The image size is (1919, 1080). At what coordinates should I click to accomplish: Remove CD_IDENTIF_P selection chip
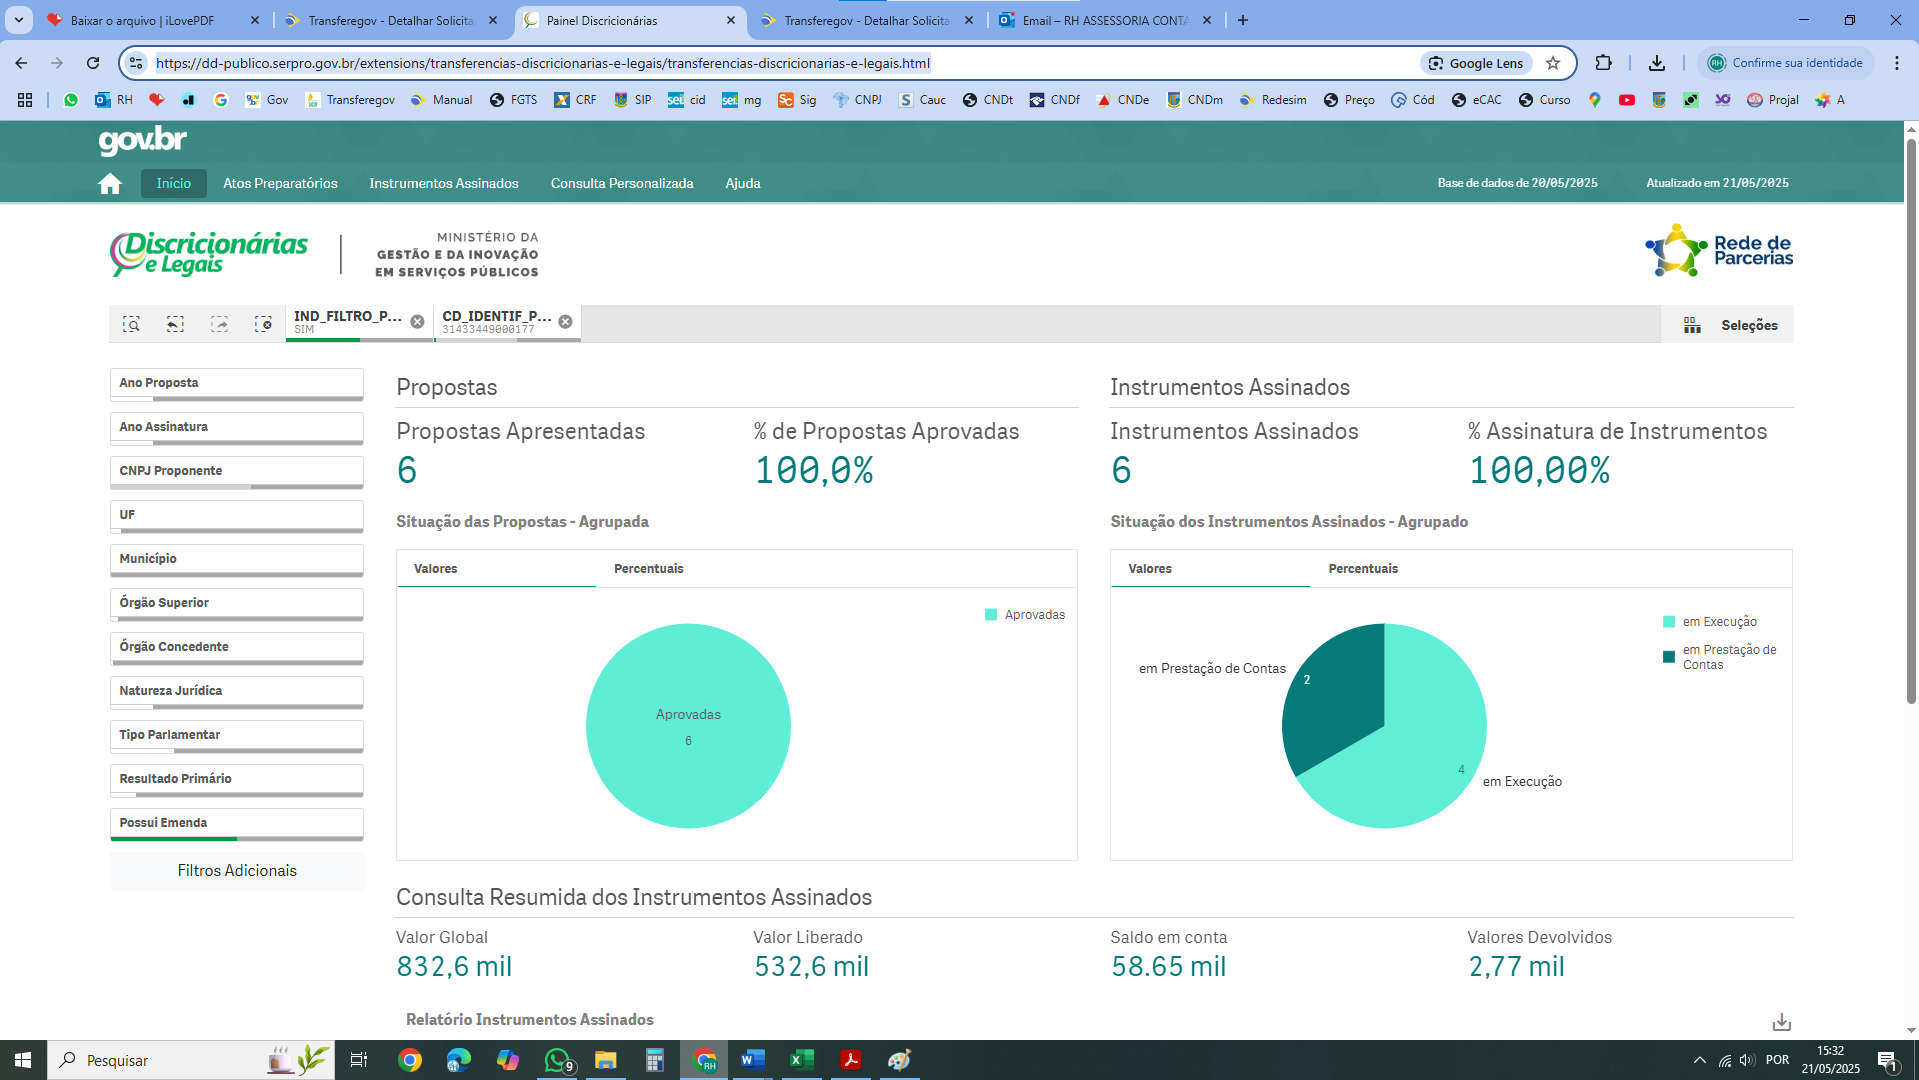click(x=565, y=322)
